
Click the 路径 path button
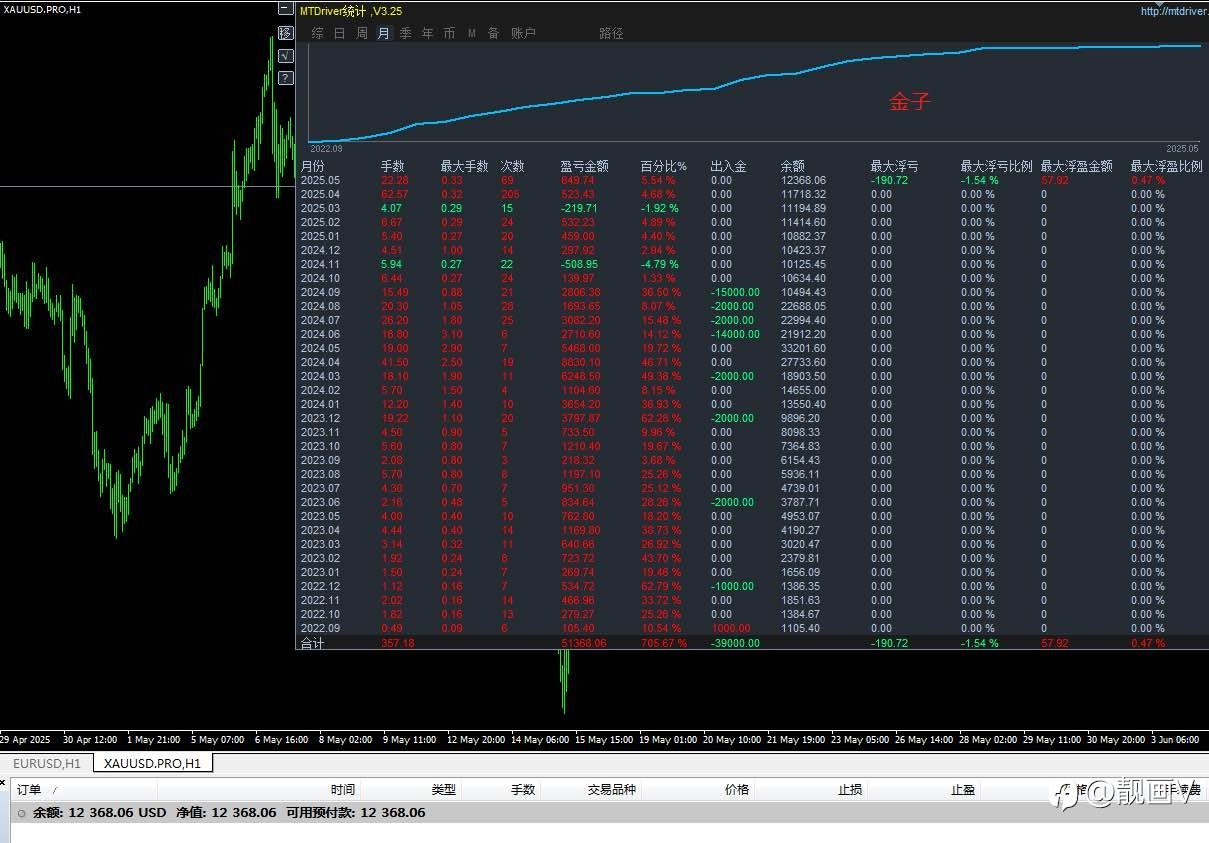click(612, 33)
